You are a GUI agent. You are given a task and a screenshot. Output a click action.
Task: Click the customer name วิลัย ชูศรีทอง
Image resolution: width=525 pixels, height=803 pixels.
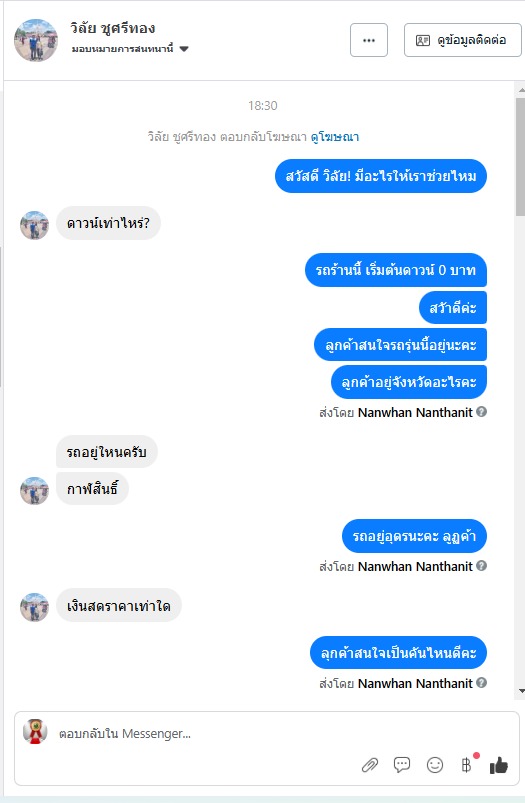tap(113, 28)
